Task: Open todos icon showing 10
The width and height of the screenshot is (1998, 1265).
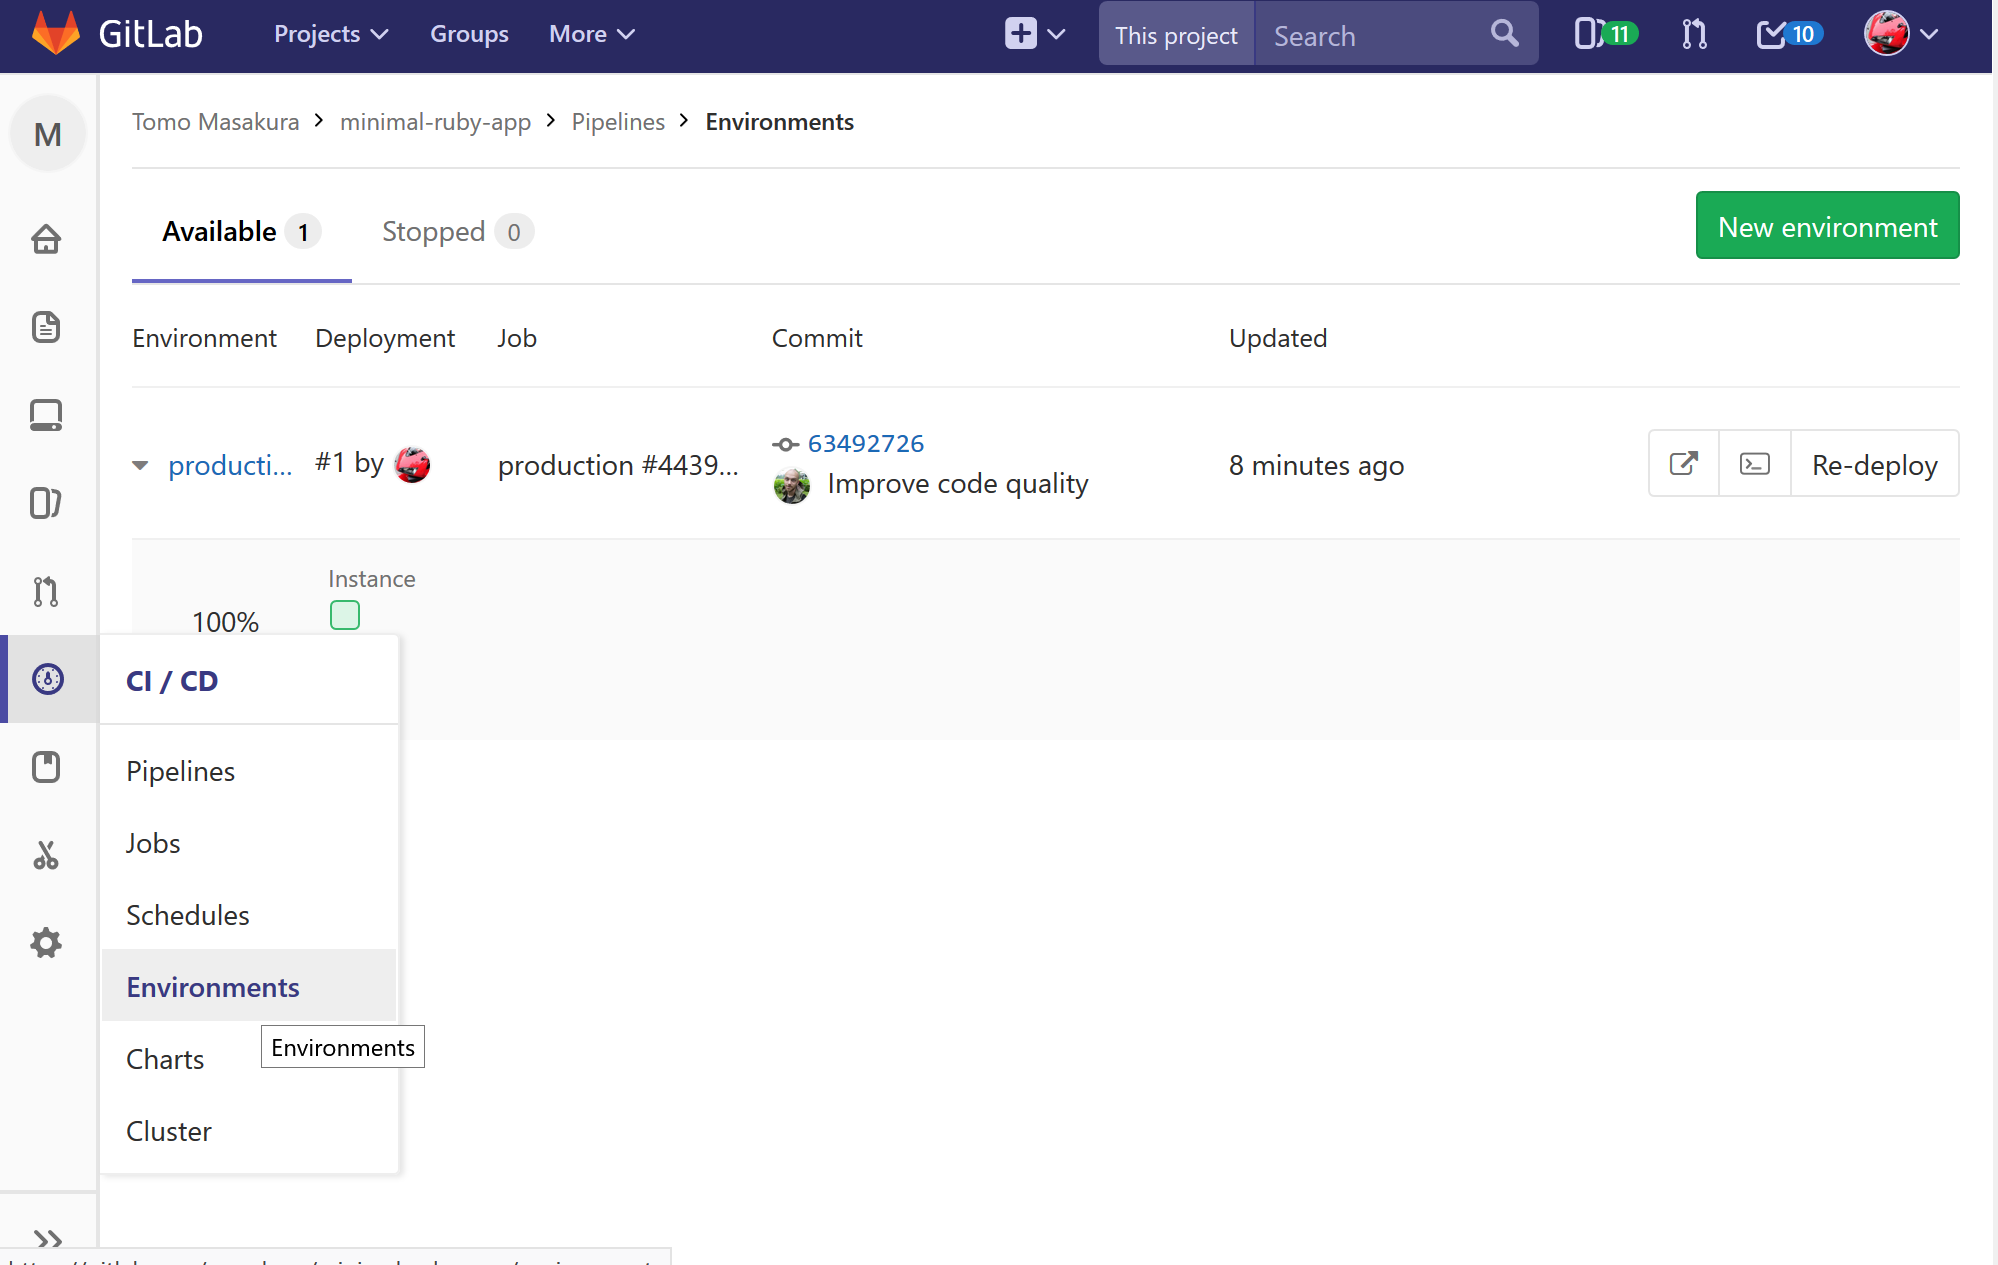Action: (x=1788, y=34)
